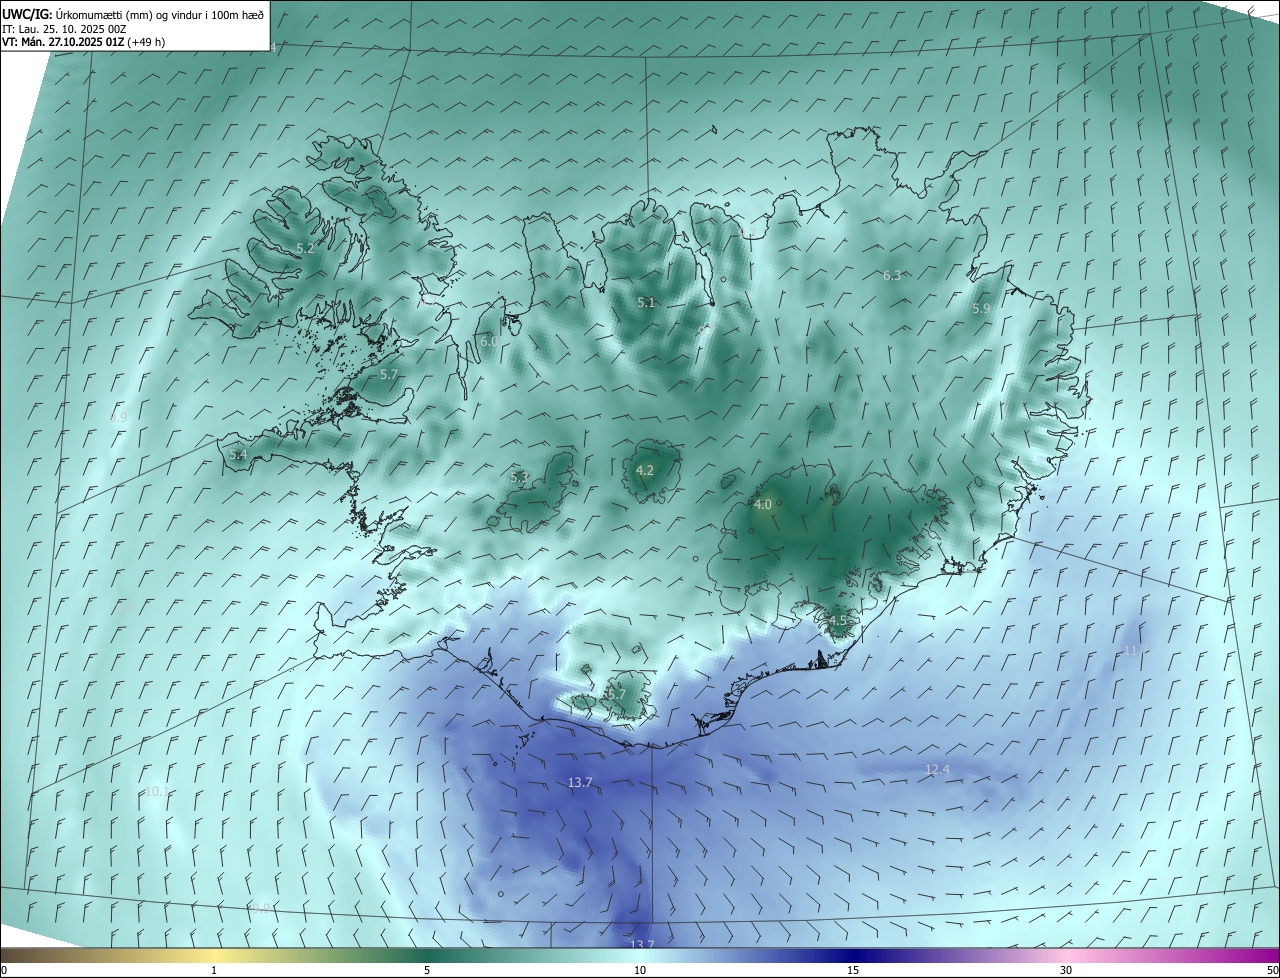
Task: Click the 5.2 value over the Westfjords
Action: point(305,248)
